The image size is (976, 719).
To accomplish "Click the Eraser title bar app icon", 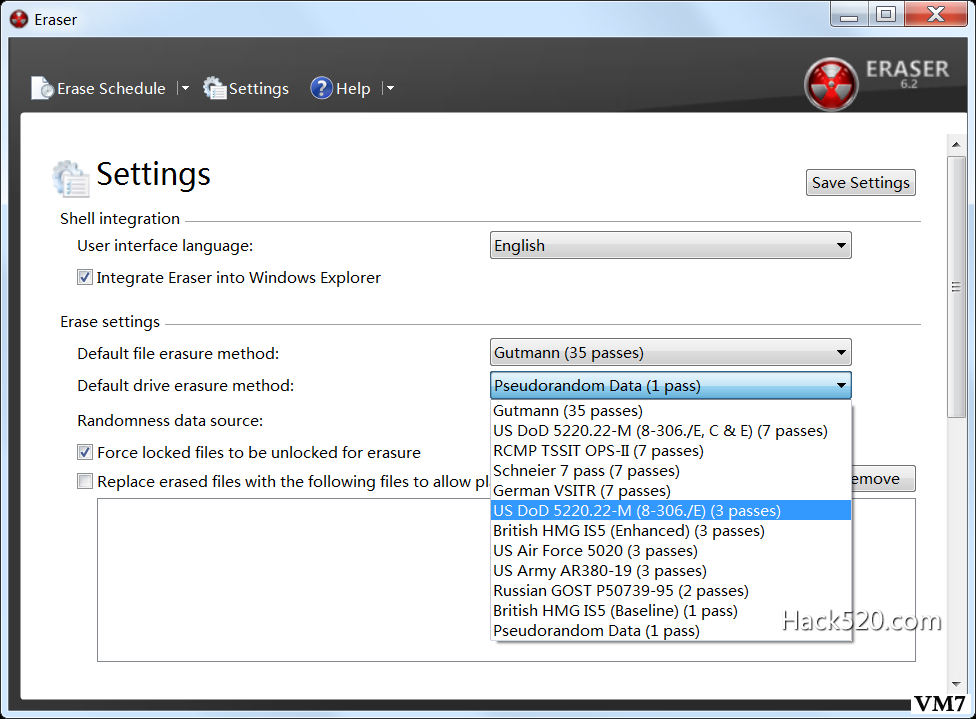I will (19, 19).
